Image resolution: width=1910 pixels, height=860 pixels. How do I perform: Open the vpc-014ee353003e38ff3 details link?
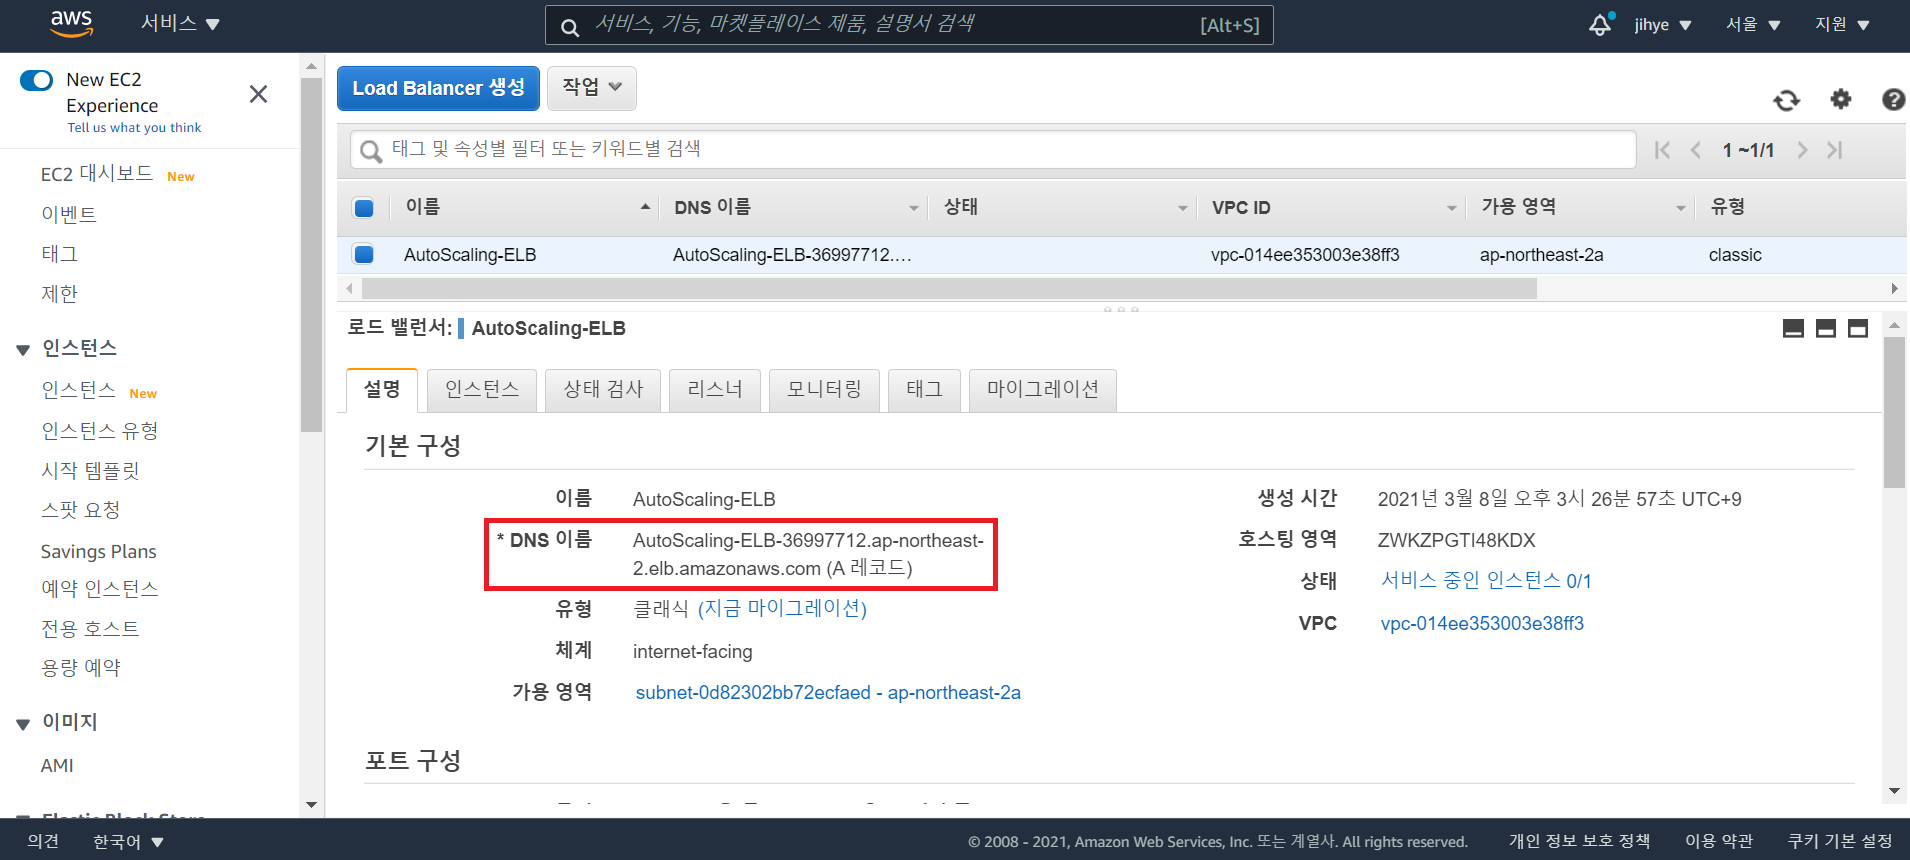pyautogui.click(x=1482, y=624)
